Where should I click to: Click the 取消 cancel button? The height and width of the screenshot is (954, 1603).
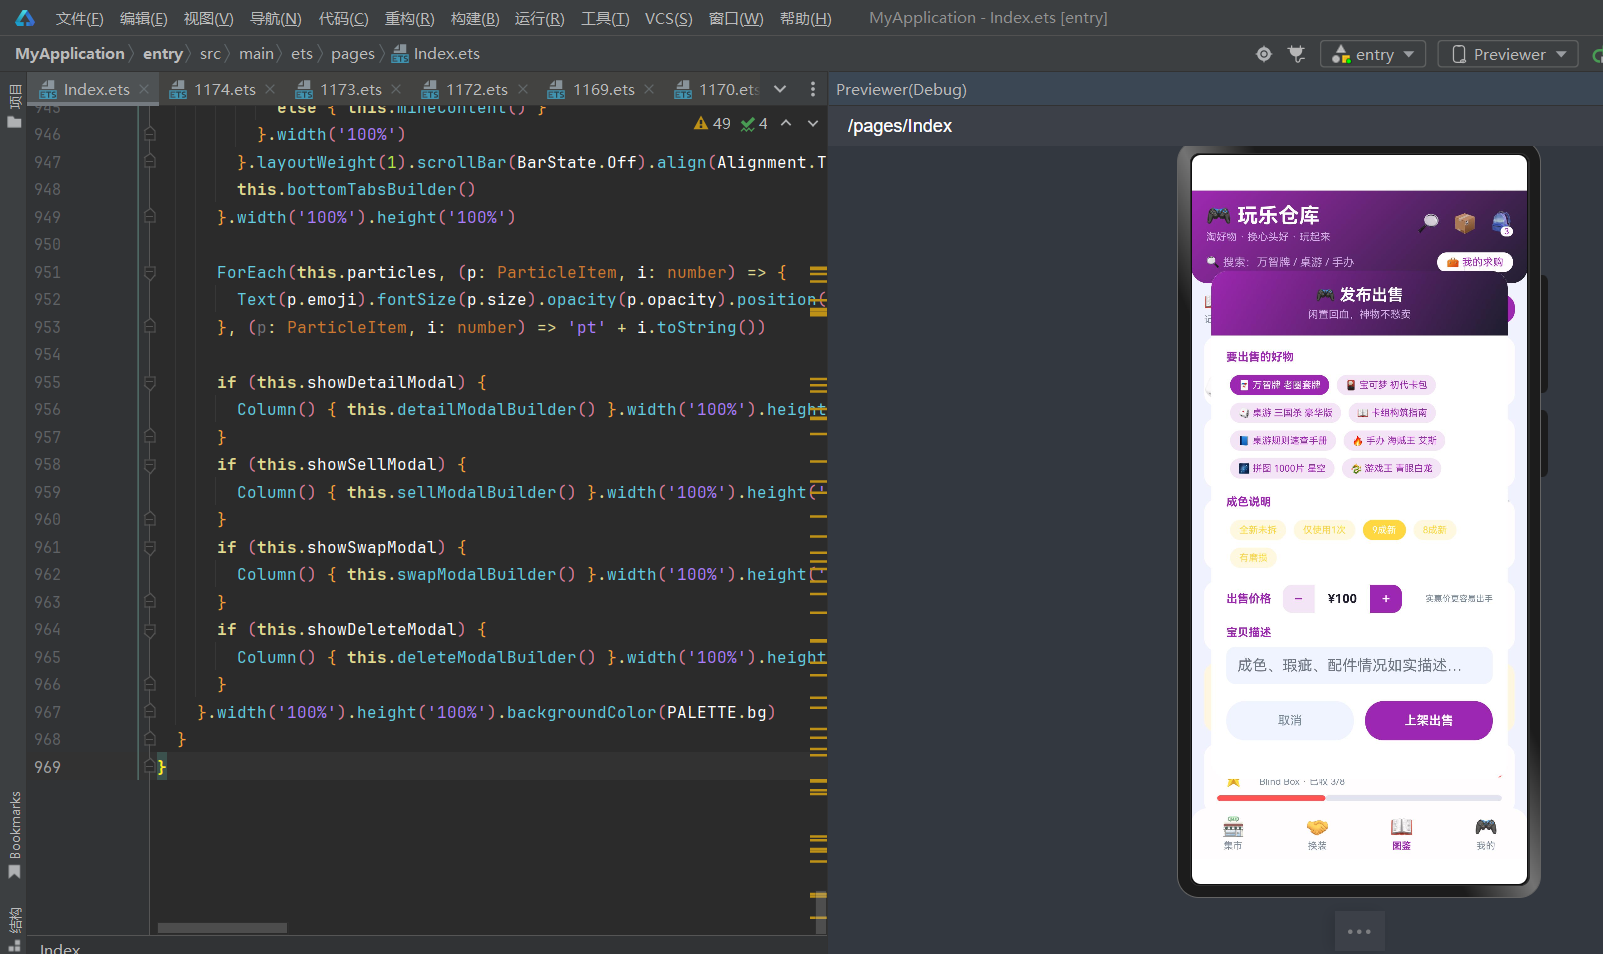coord(1289,720)
